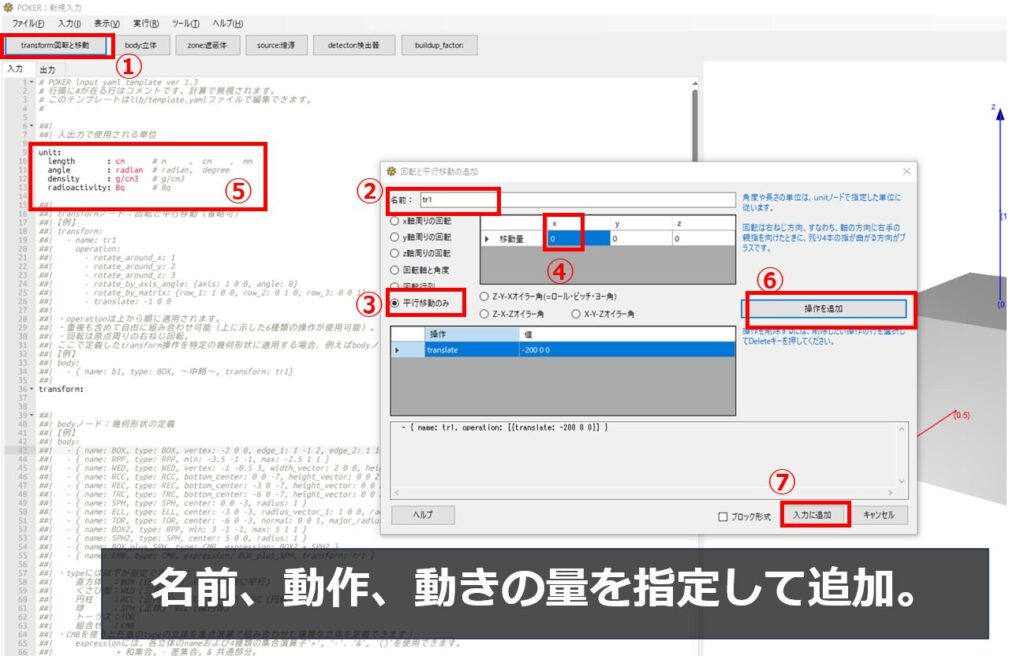This screenshot has height=656, width=1024.
Task: Click the 操作 column header
Action: pos(472,334)
